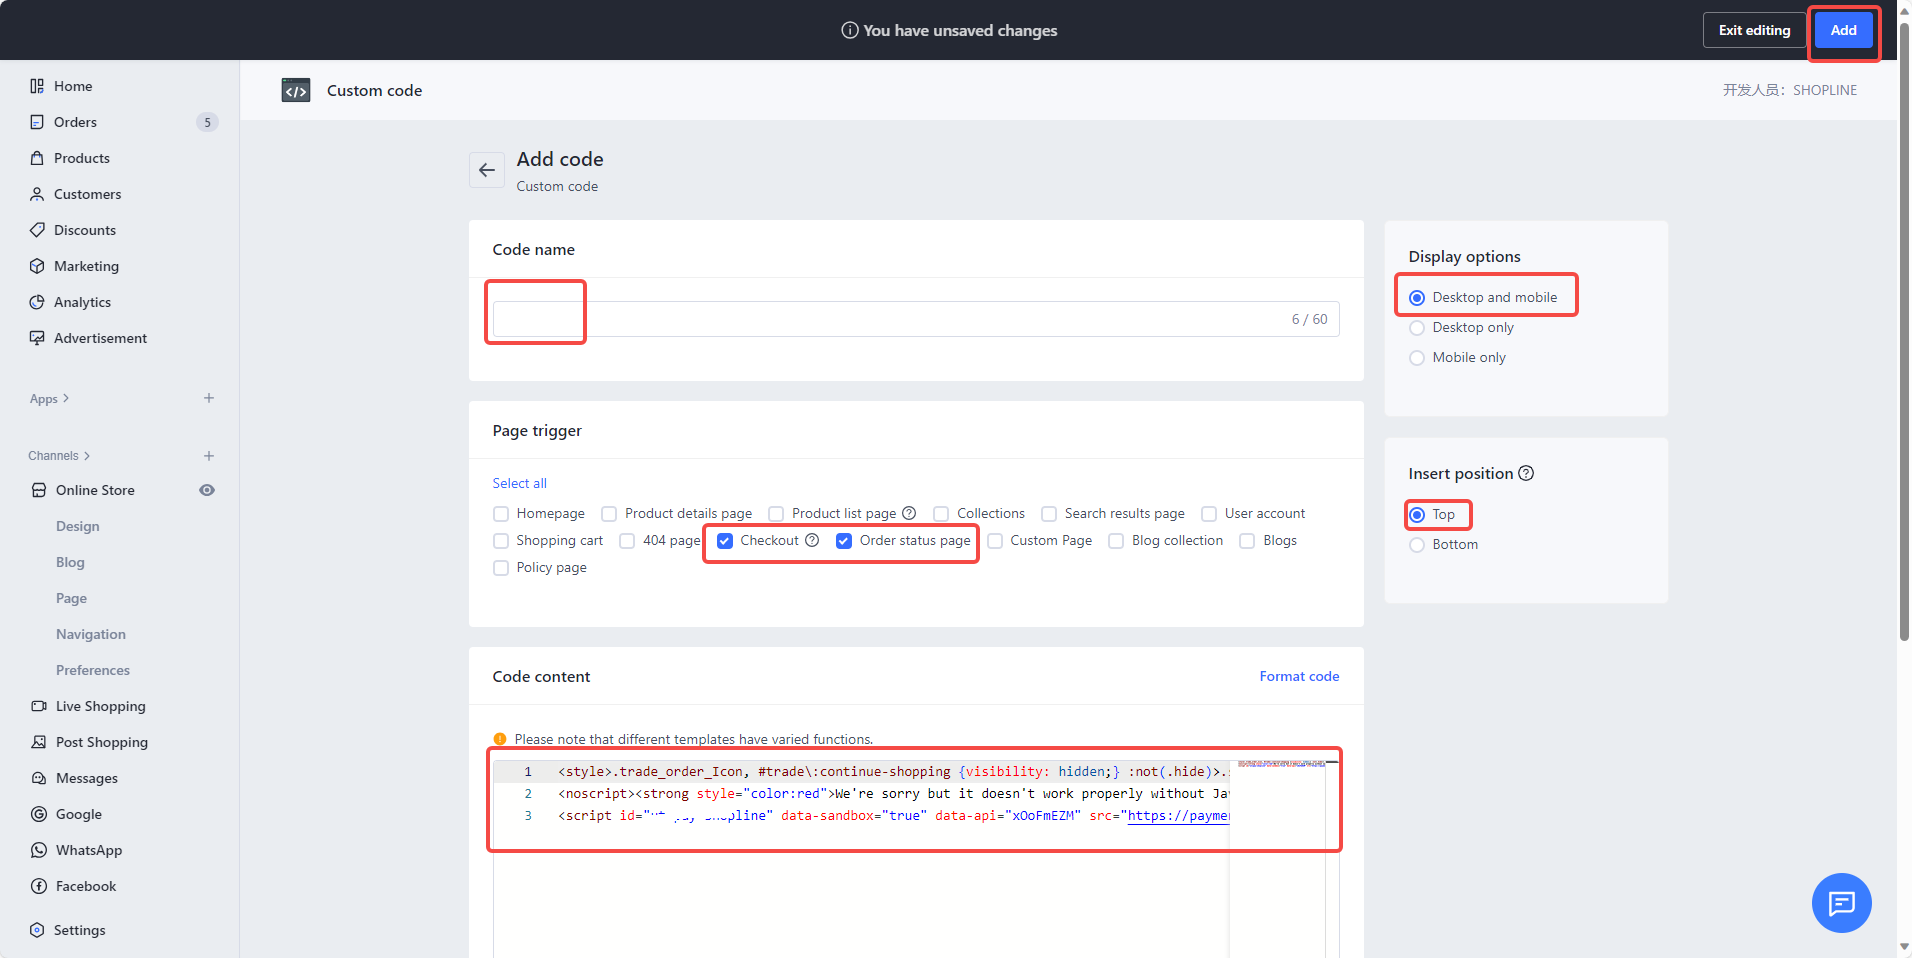Open the Blog menu item
Viewport: 1912px width, 958px height.
pos(70,562)
